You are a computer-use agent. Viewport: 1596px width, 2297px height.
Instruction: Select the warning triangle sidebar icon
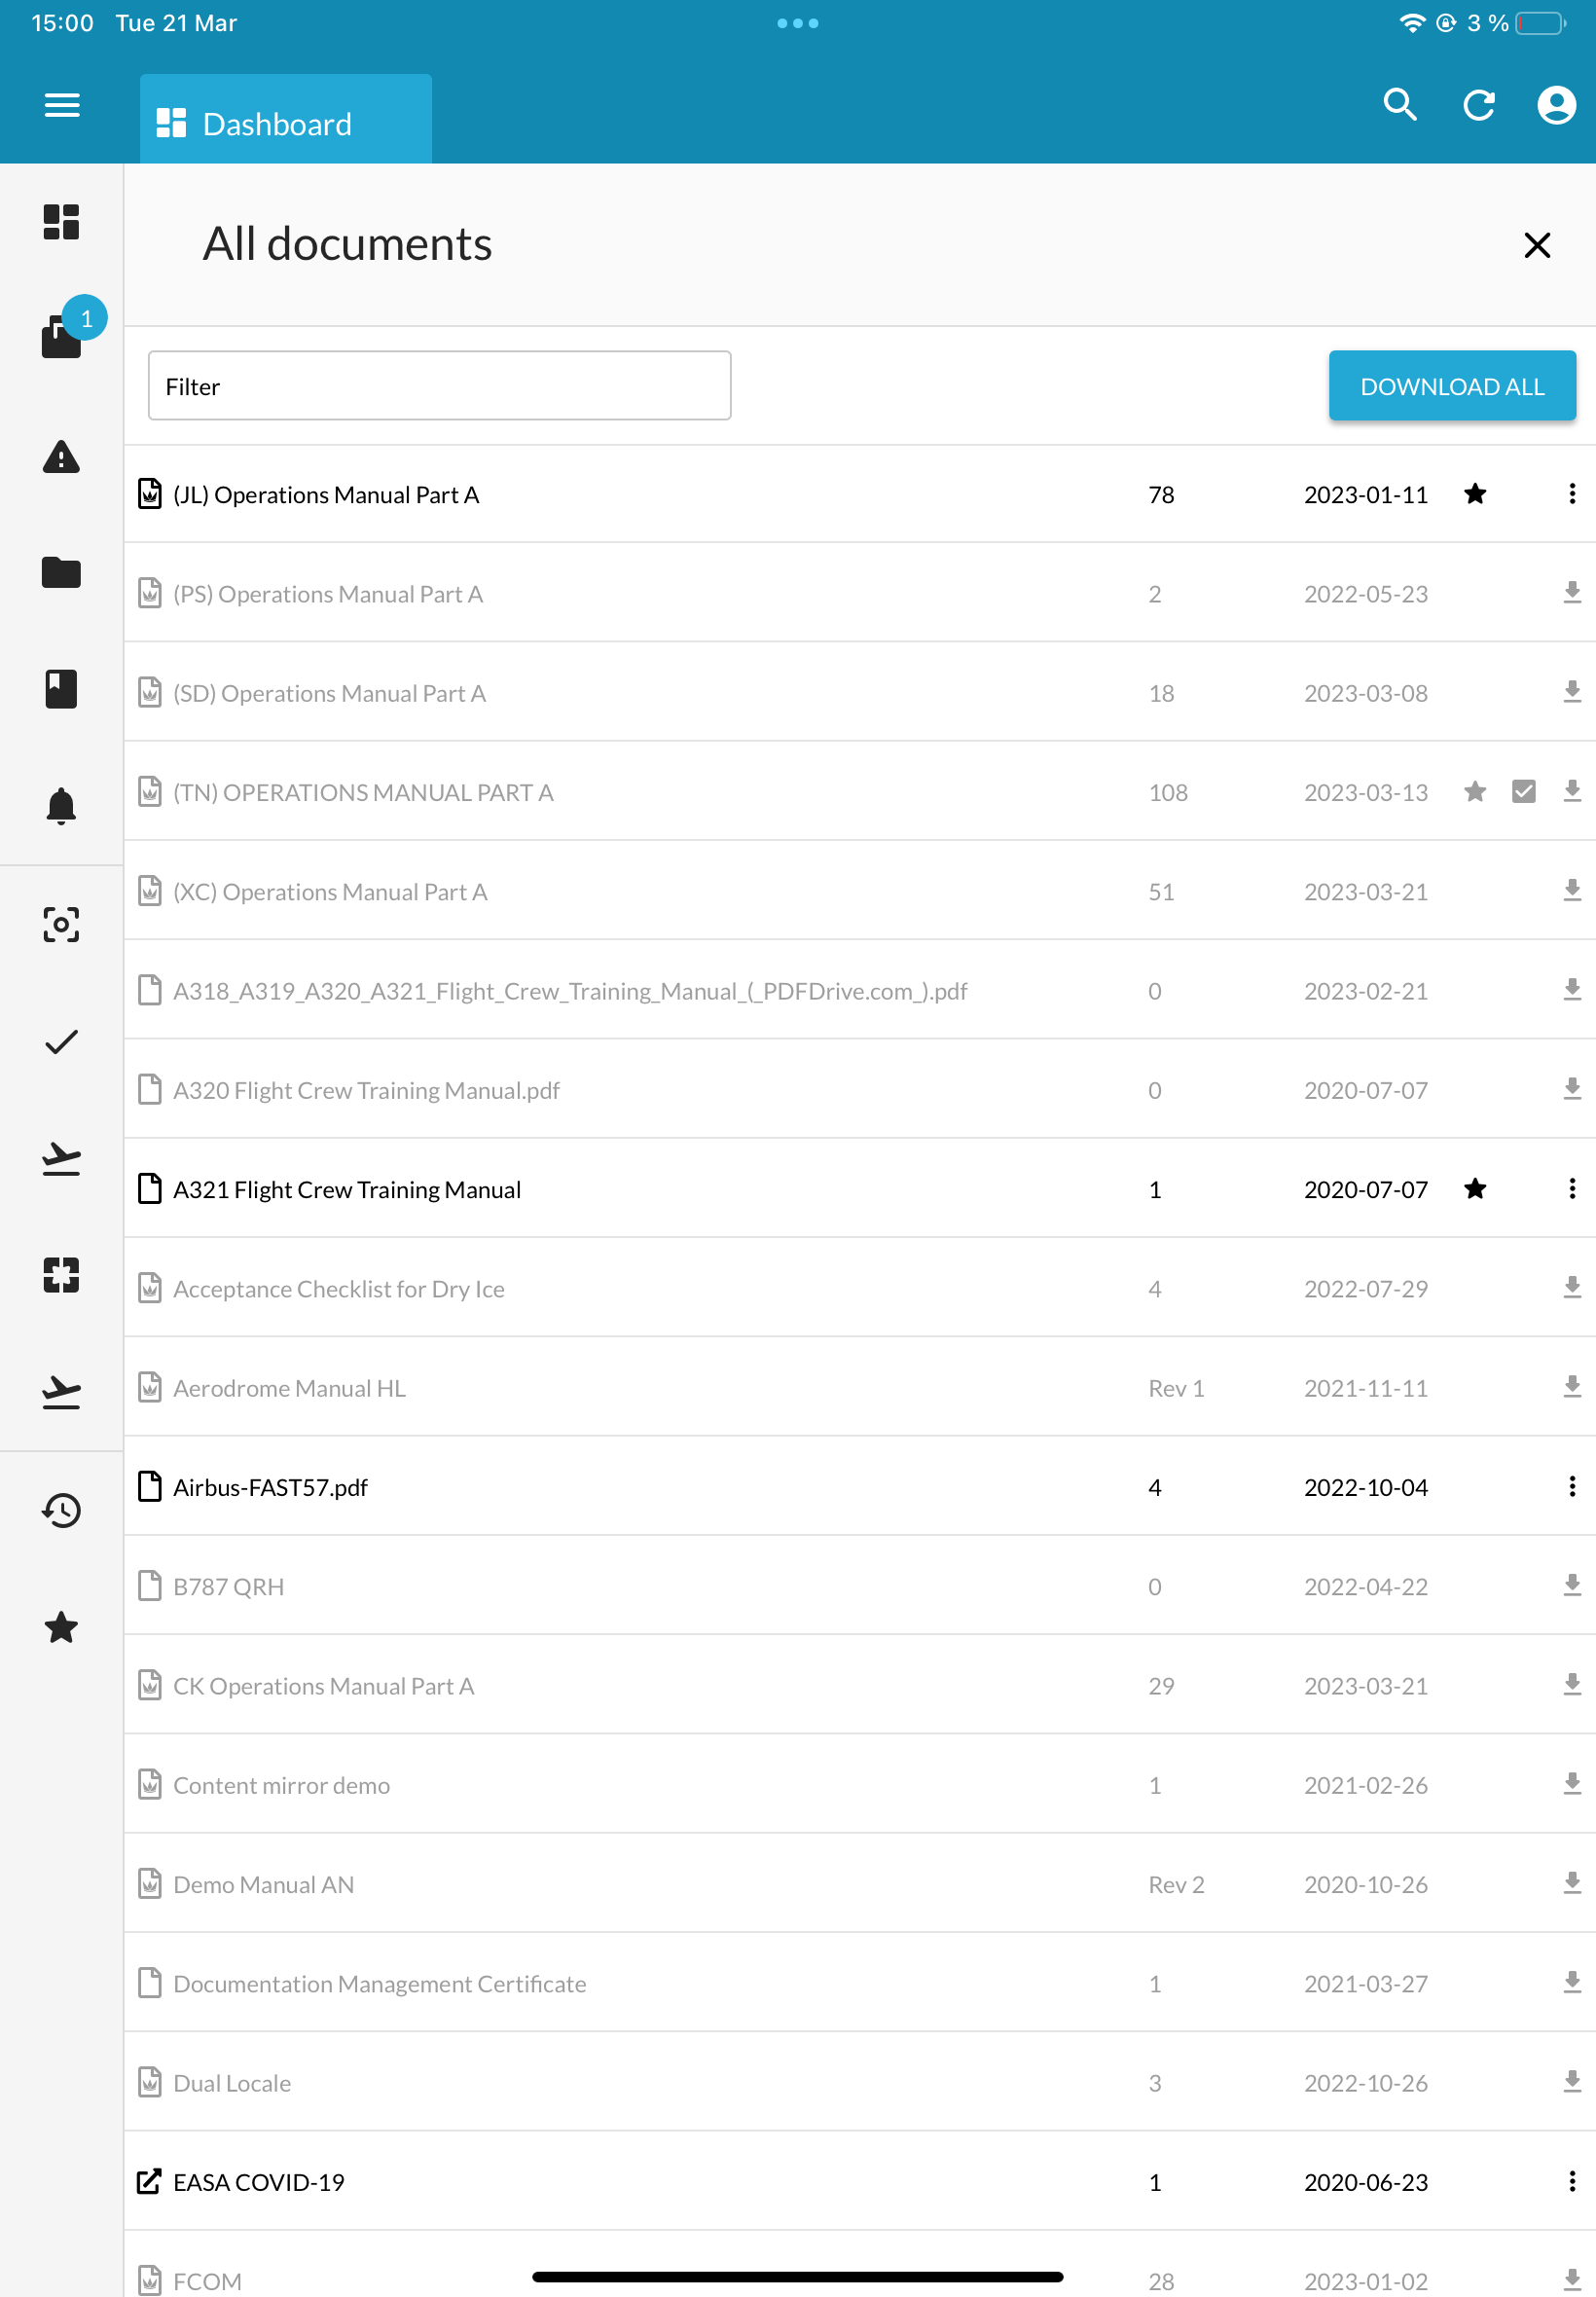[x=61, y=458]
